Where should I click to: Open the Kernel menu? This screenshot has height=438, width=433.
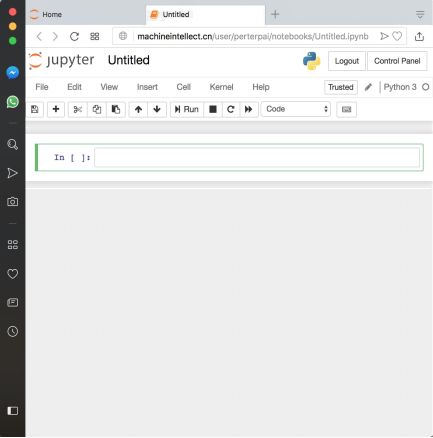[x=221, y=87]
